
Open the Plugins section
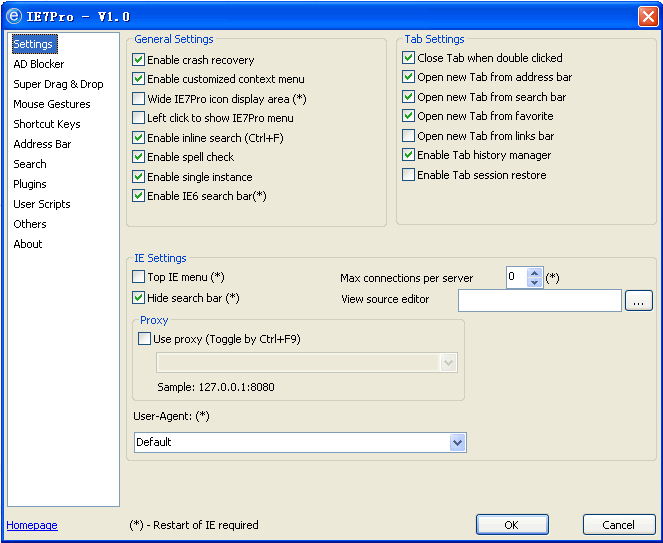(x=30, y=184)
